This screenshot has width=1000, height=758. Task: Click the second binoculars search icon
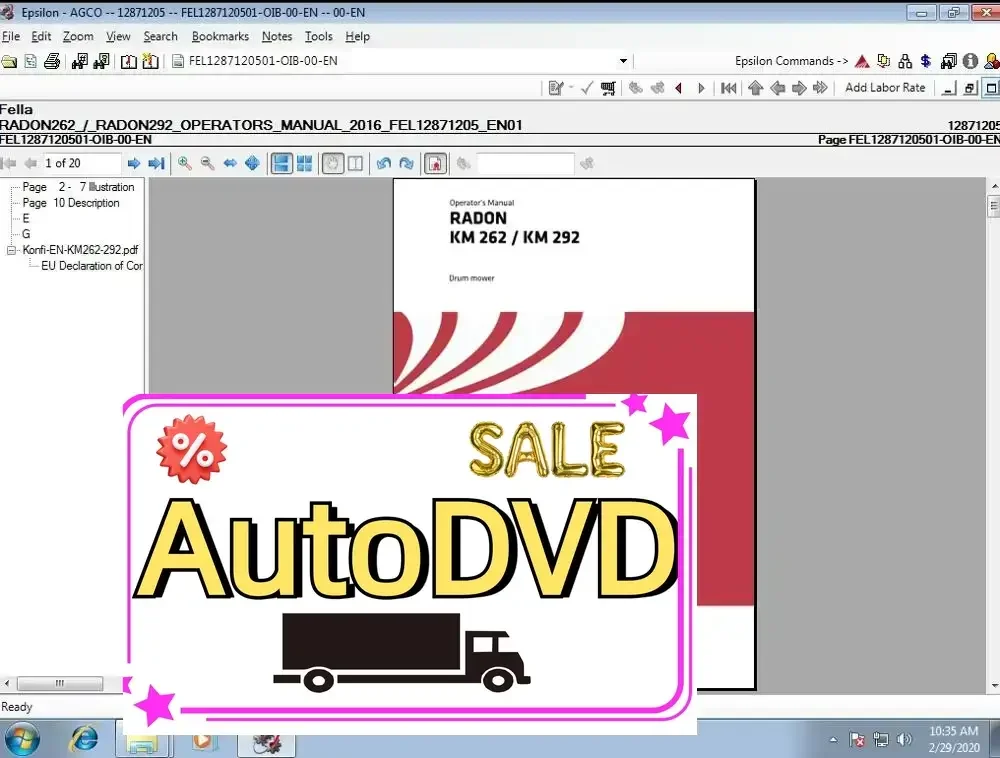point(101,61)
